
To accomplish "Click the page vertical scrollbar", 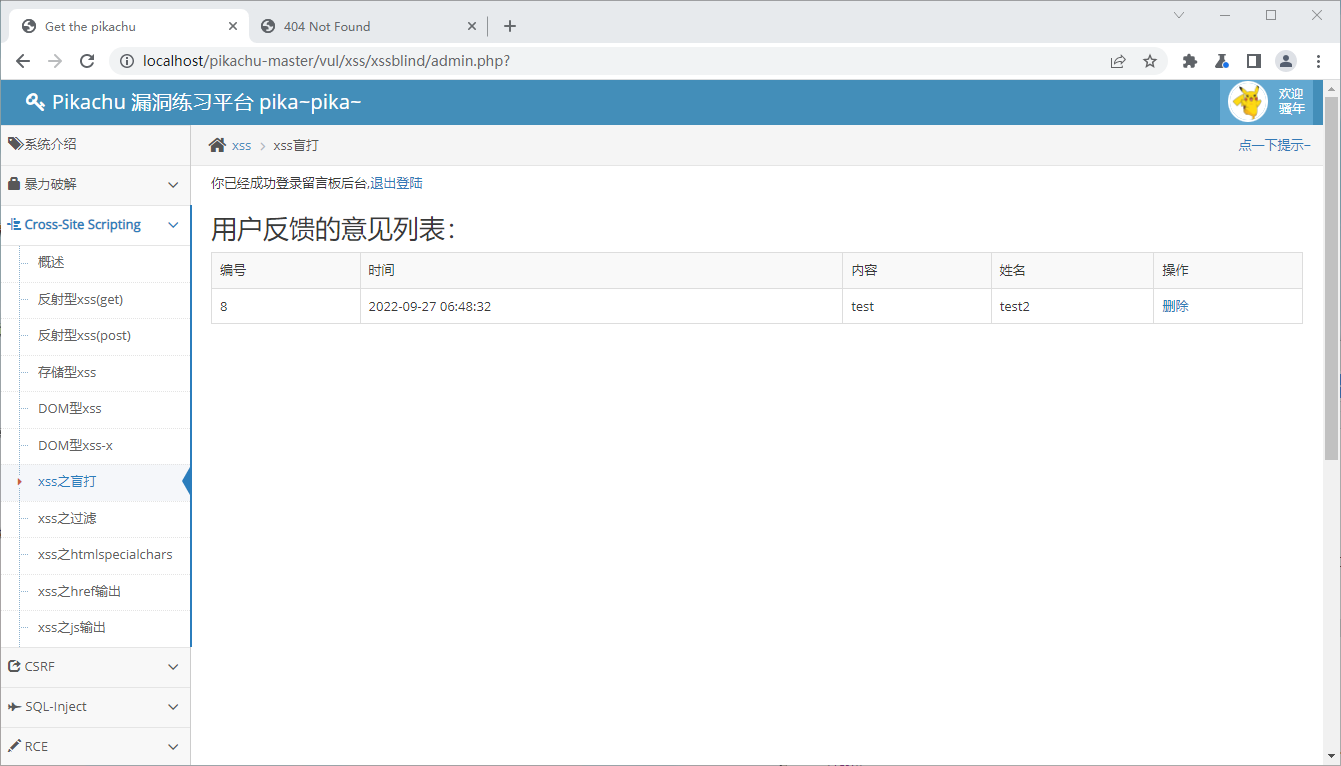I will tap(1331, 300).
